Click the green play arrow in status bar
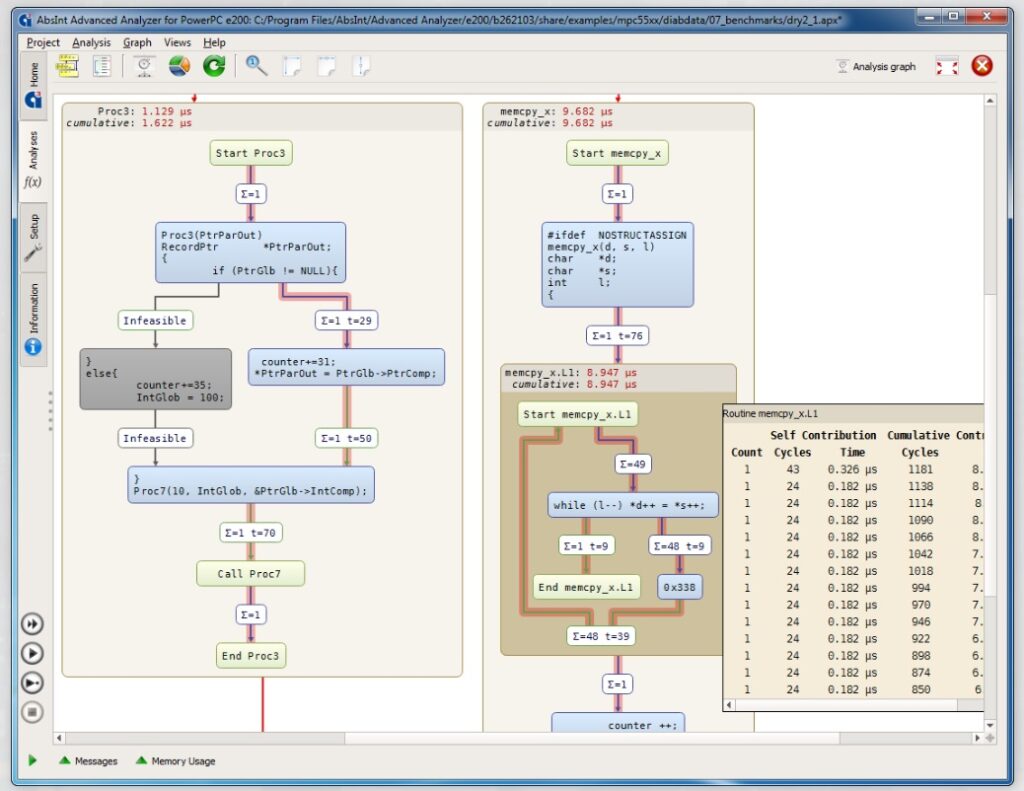Image resolution: width=1024 pixels, height=791 pixels. coord(33,760)
